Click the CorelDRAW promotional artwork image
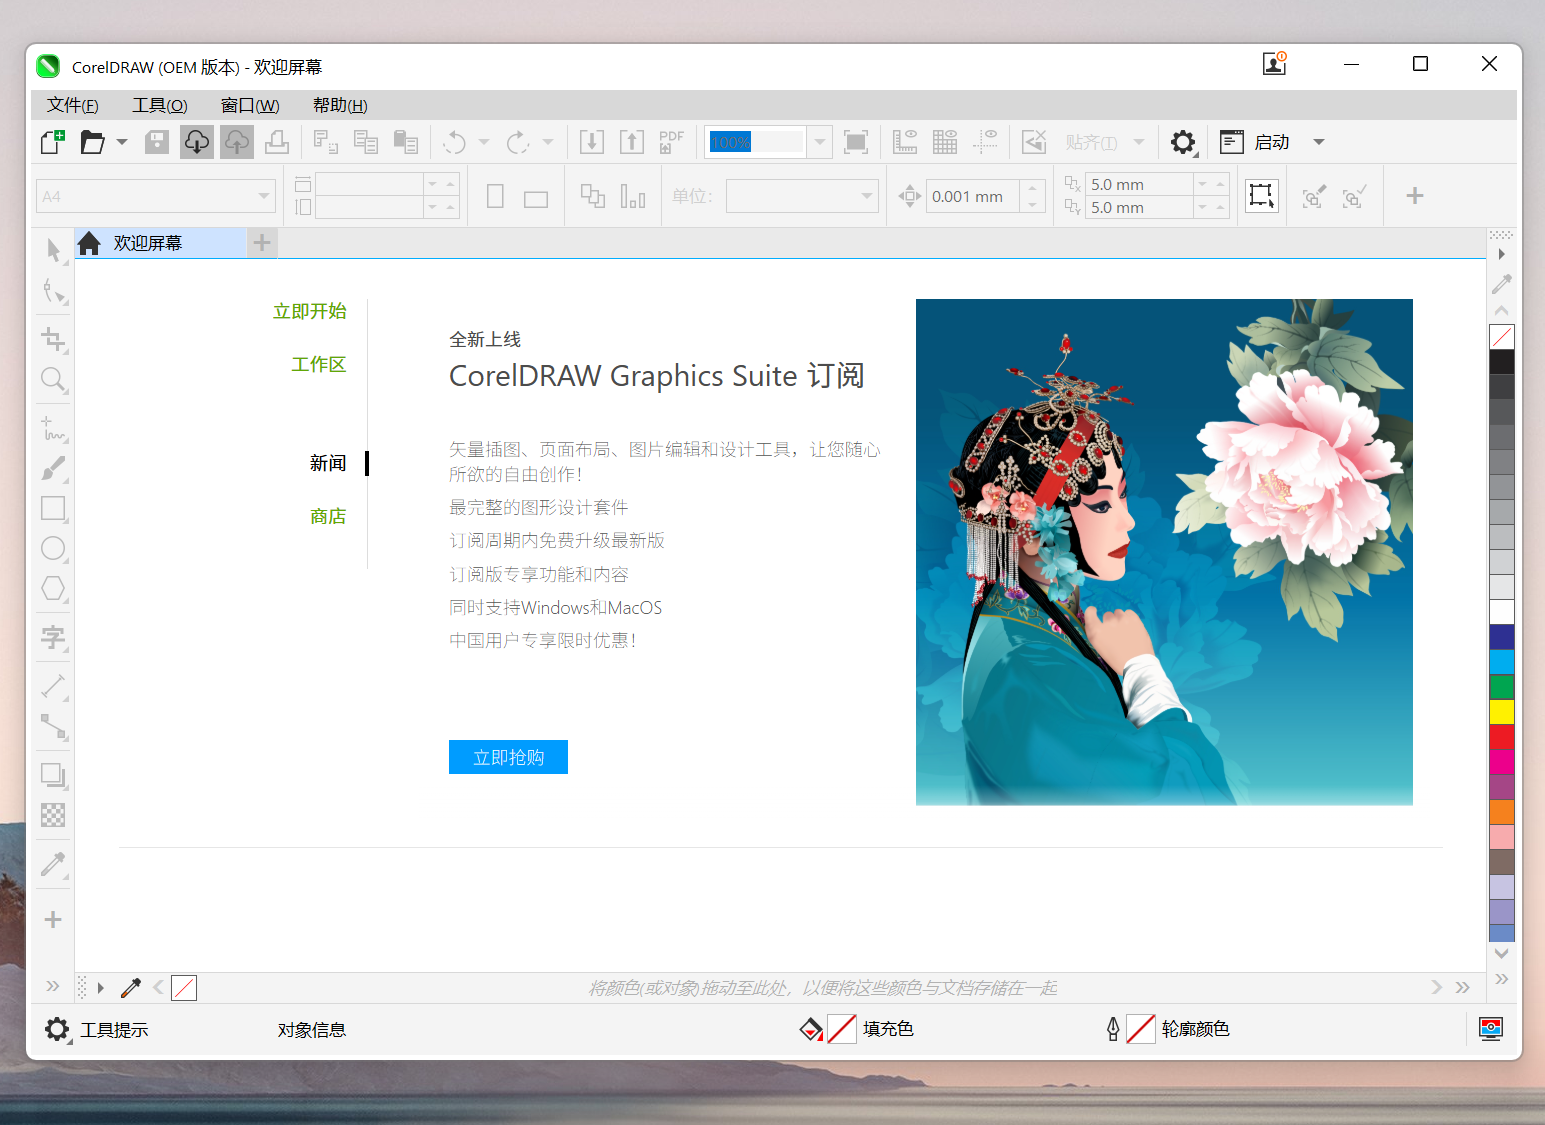This screenshot has height=1125, width=1545. pyautogui.click(x=1164, y=552)
